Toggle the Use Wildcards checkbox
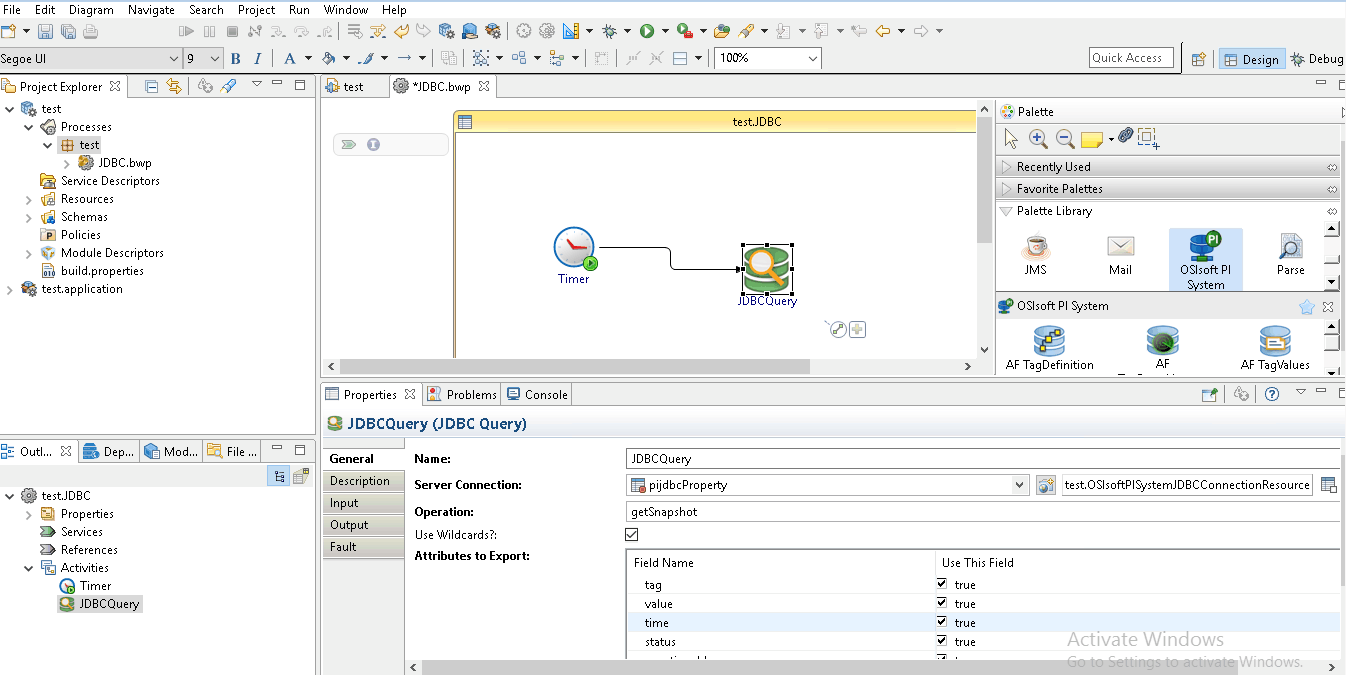The image size is (1346, 675). (632, 535)
